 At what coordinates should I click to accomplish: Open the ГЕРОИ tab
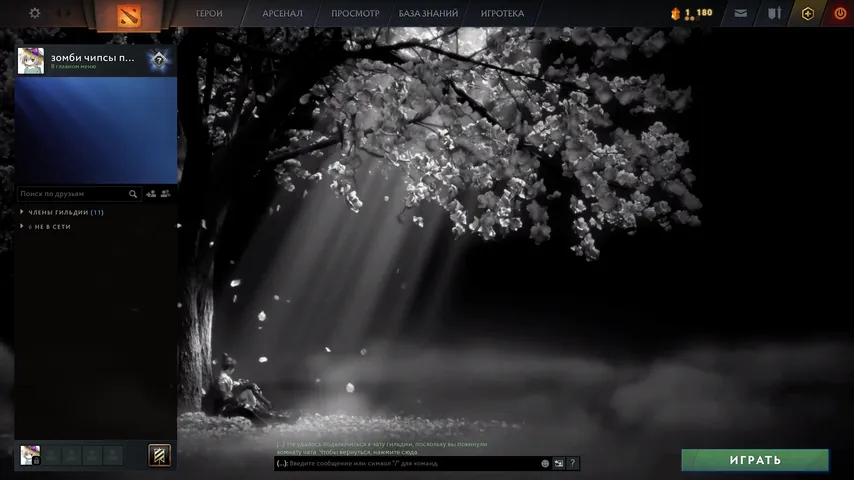click(209, 14)
